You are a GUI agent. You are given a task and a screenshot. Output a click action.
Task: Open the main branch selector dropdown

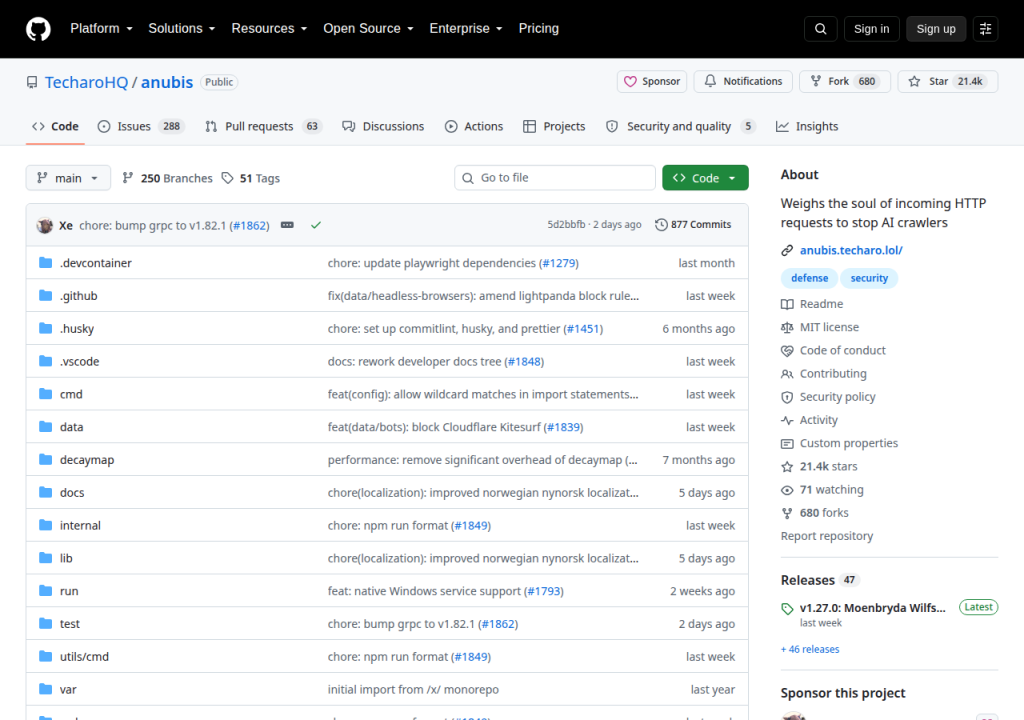click(x=68, y=178)
